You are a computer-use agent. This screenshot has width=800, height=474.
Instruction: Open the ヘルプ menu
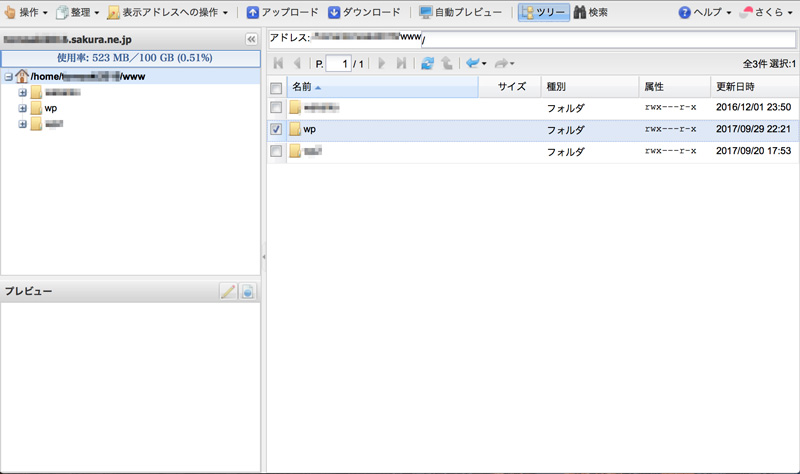pyautogui.click(x=705, y=12)
